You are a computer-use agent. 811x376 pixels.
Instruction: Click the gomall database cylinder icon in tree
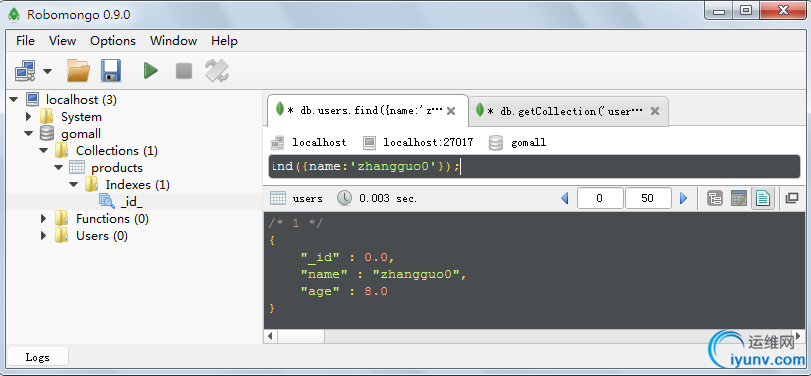coord(47,133)
